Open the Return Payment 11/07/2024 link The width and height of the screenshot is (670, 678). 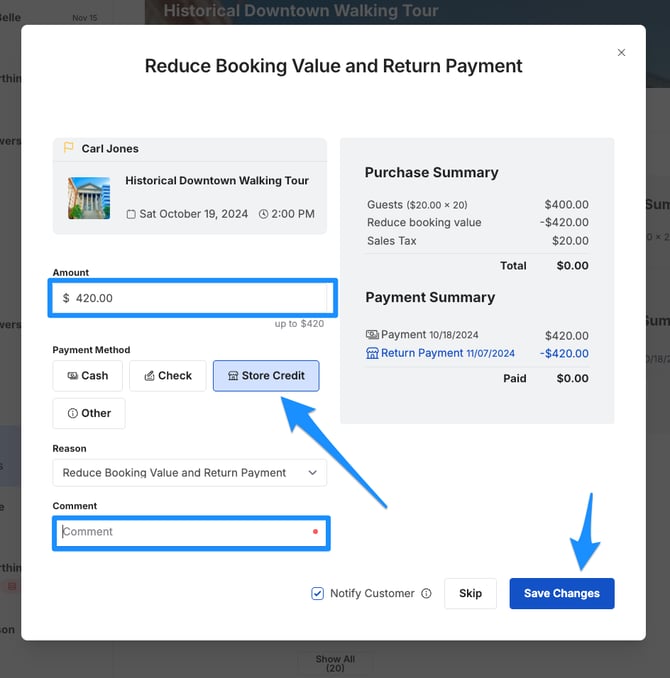[x=448, y=353]
